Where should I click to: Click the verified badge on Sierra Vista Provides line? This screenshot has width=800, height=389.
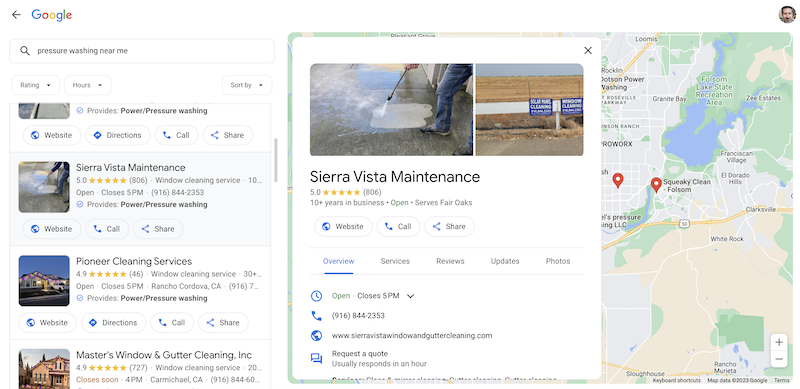(80, 205)
